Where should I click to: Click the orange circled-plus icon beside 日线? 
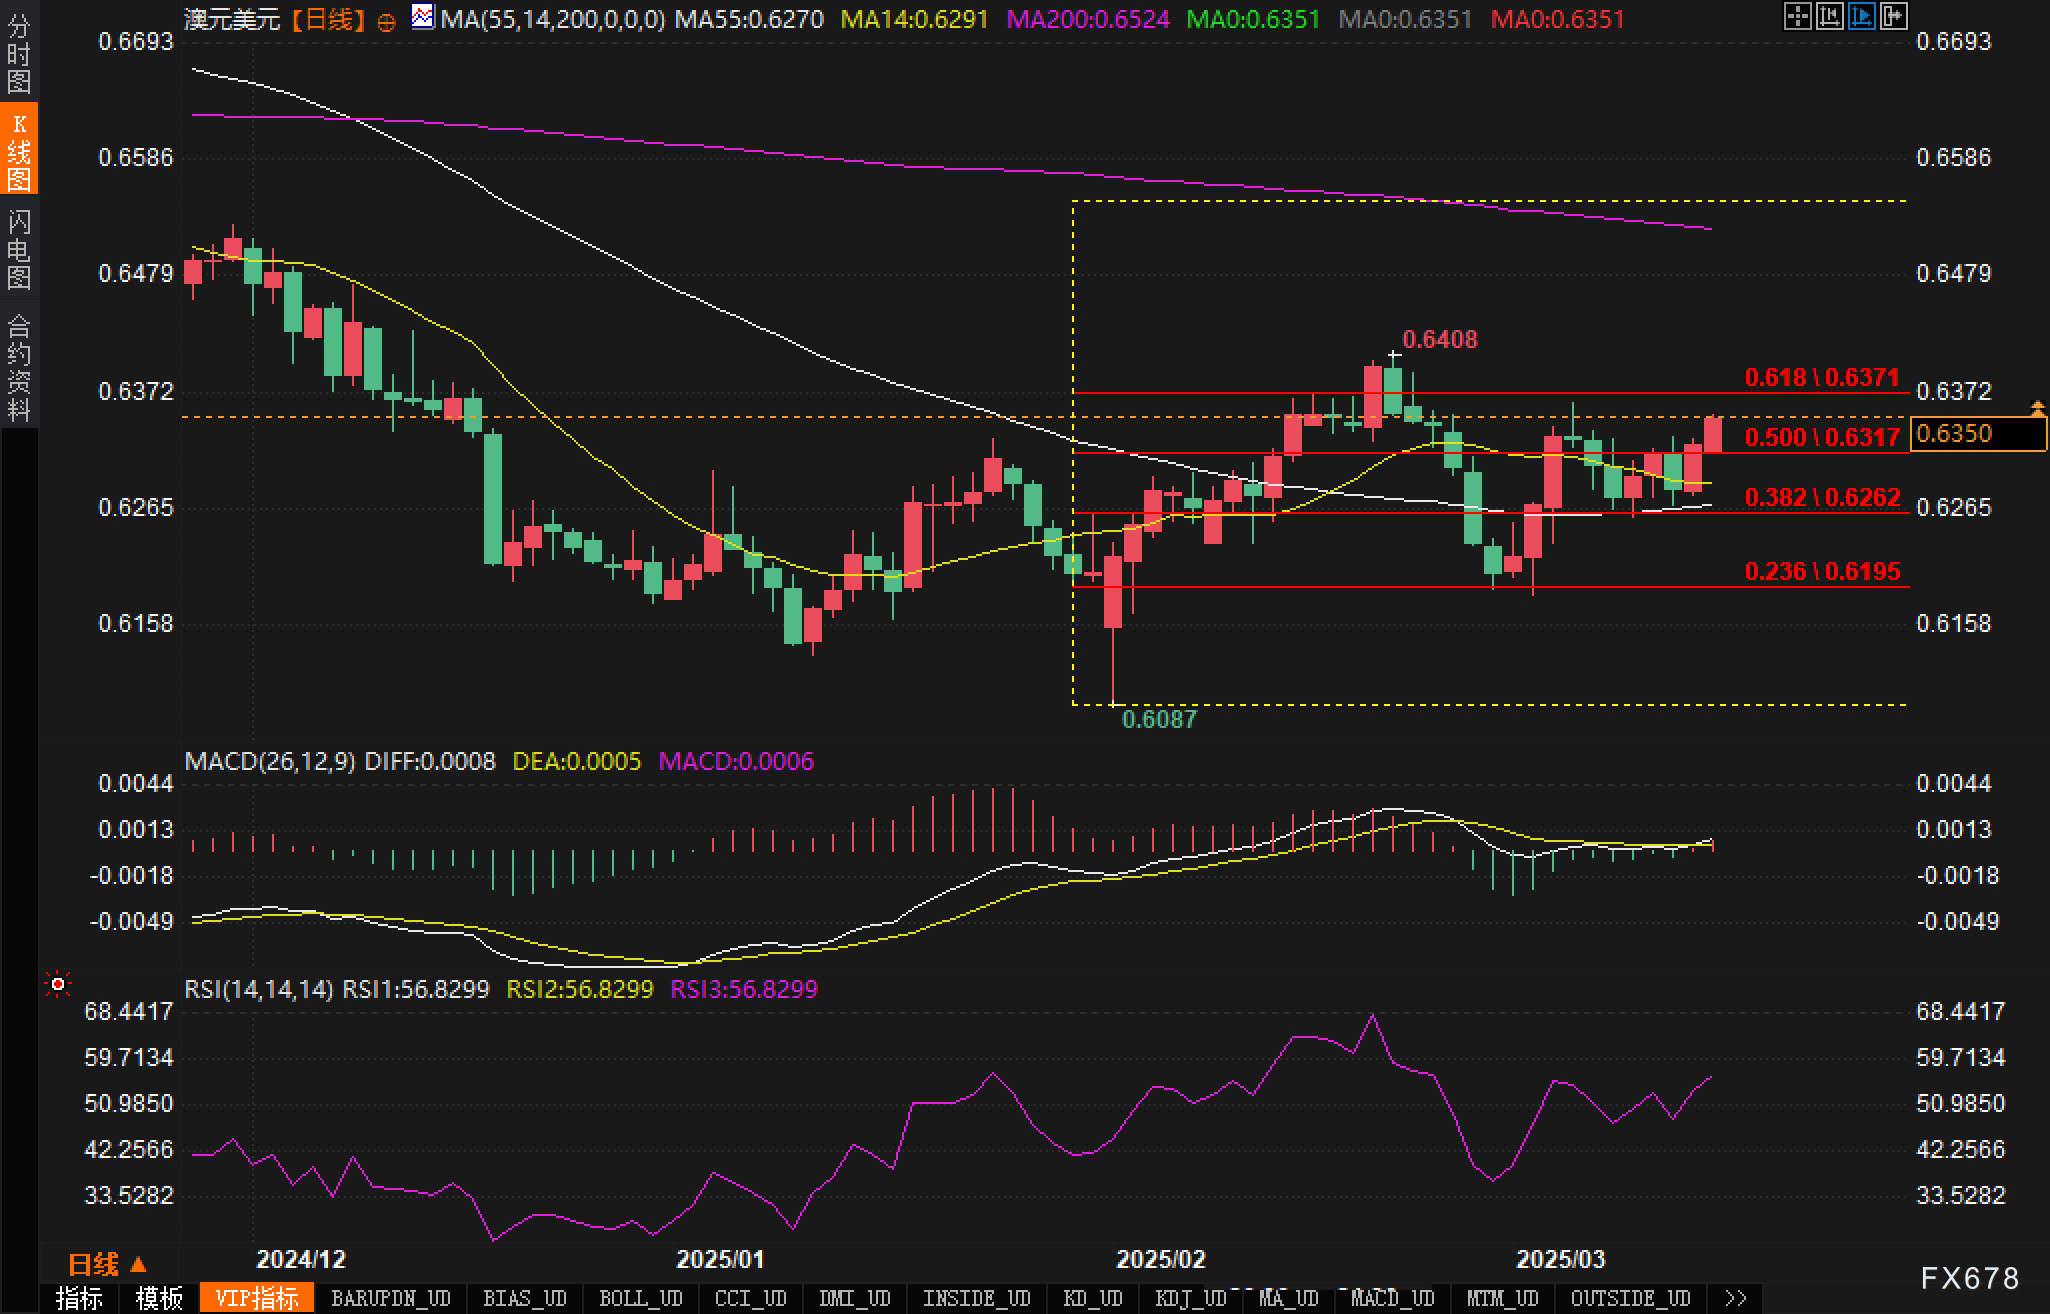pyautogui.click(x=386, y=21)
